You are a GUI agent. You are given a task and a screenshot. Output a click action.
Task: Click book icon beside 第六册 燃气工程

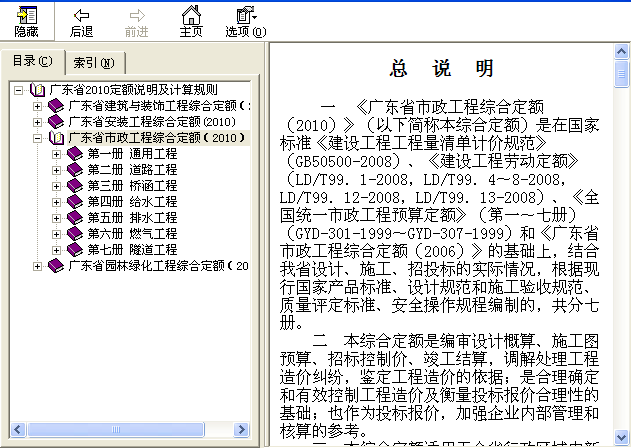point(75,233)
